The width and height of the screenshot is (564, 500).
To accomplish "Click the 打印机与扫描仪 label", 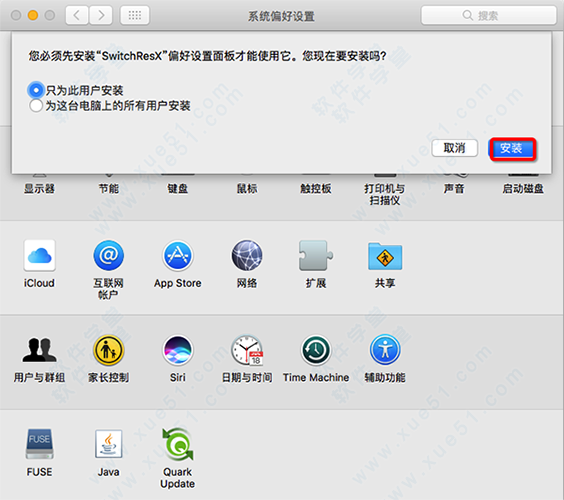I will pos(385,194).
